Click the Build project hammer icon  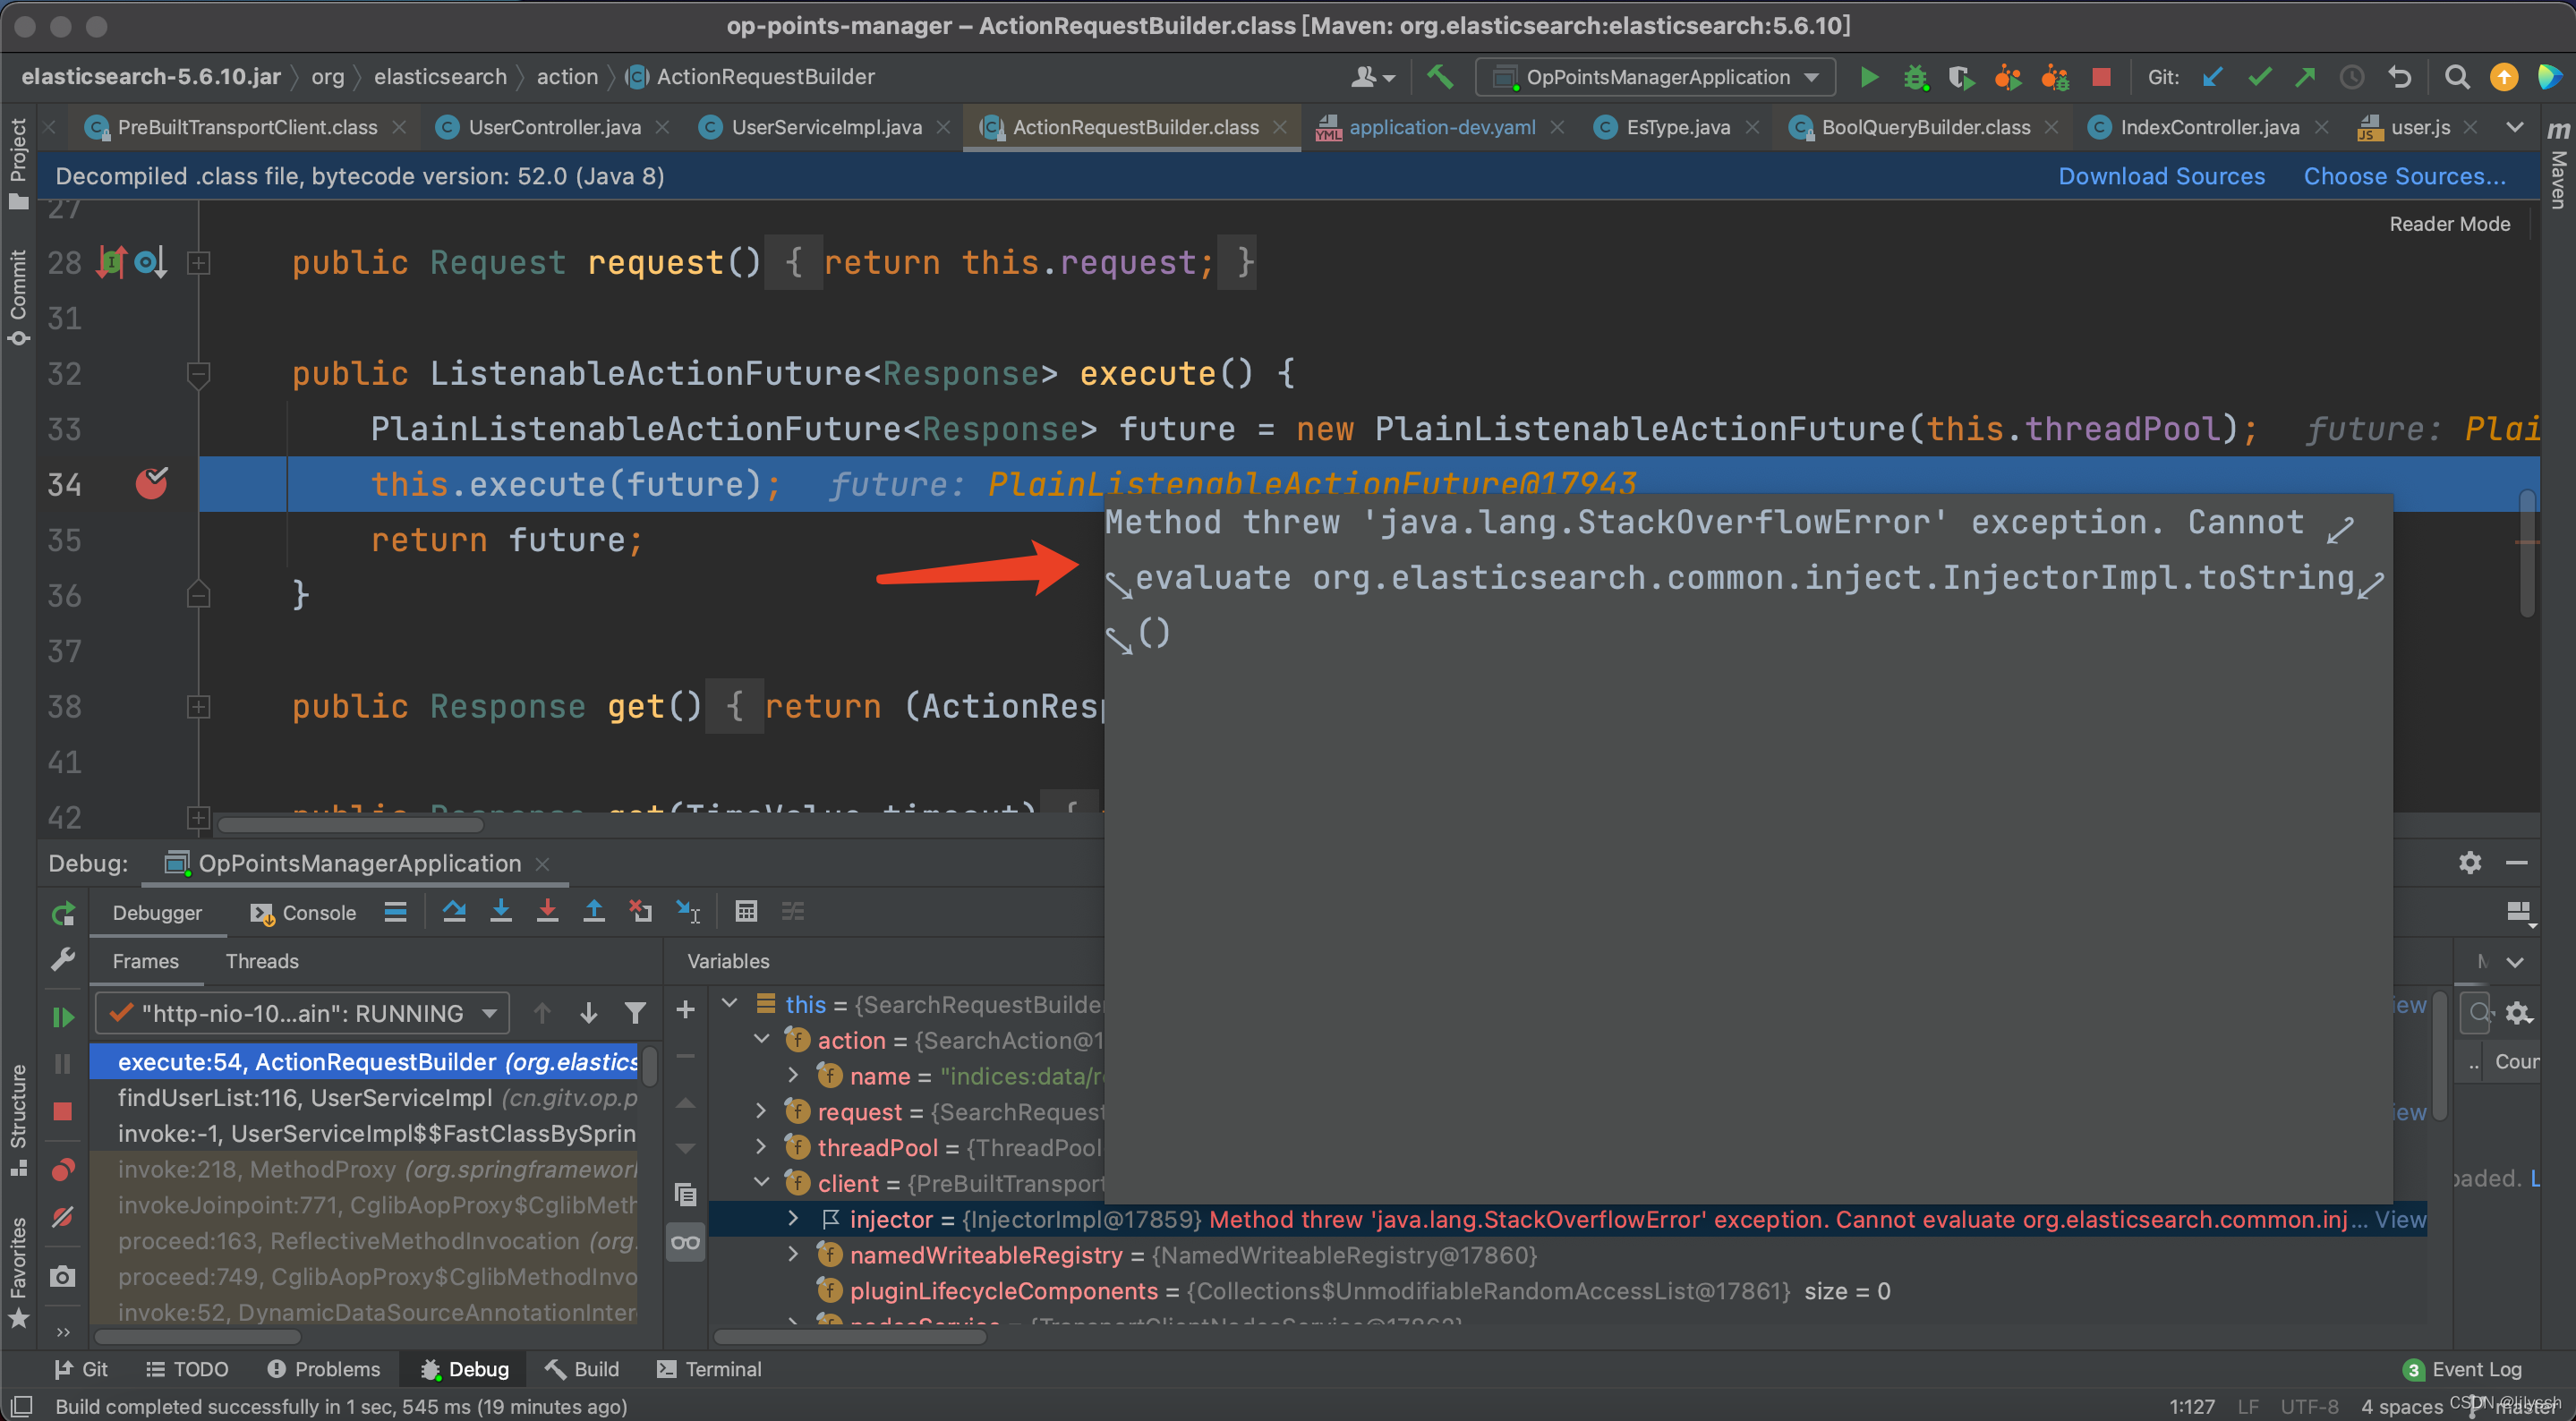[x=1439, y=77]
